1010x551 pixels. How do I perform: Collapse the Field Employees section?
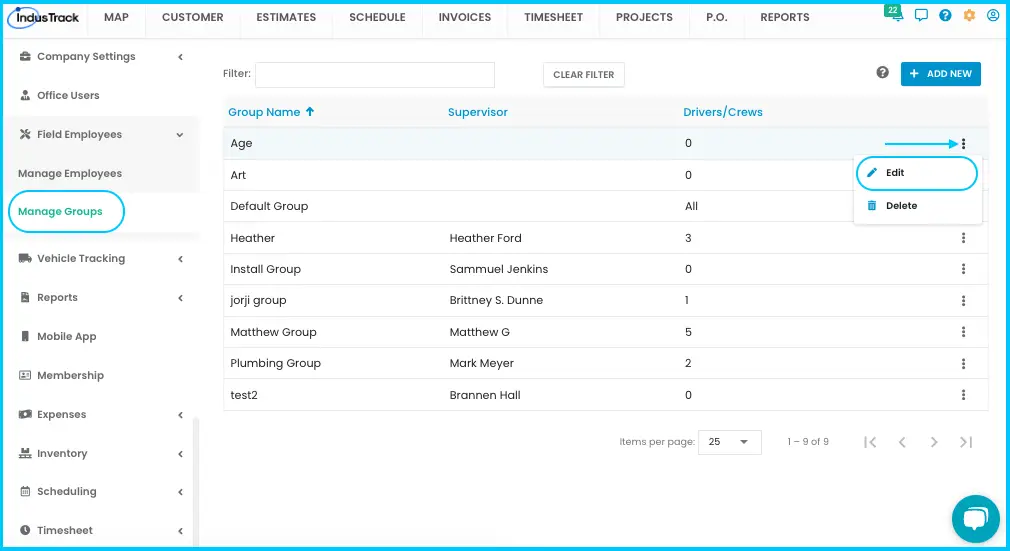pyautogui.click(x=180, y=135)
